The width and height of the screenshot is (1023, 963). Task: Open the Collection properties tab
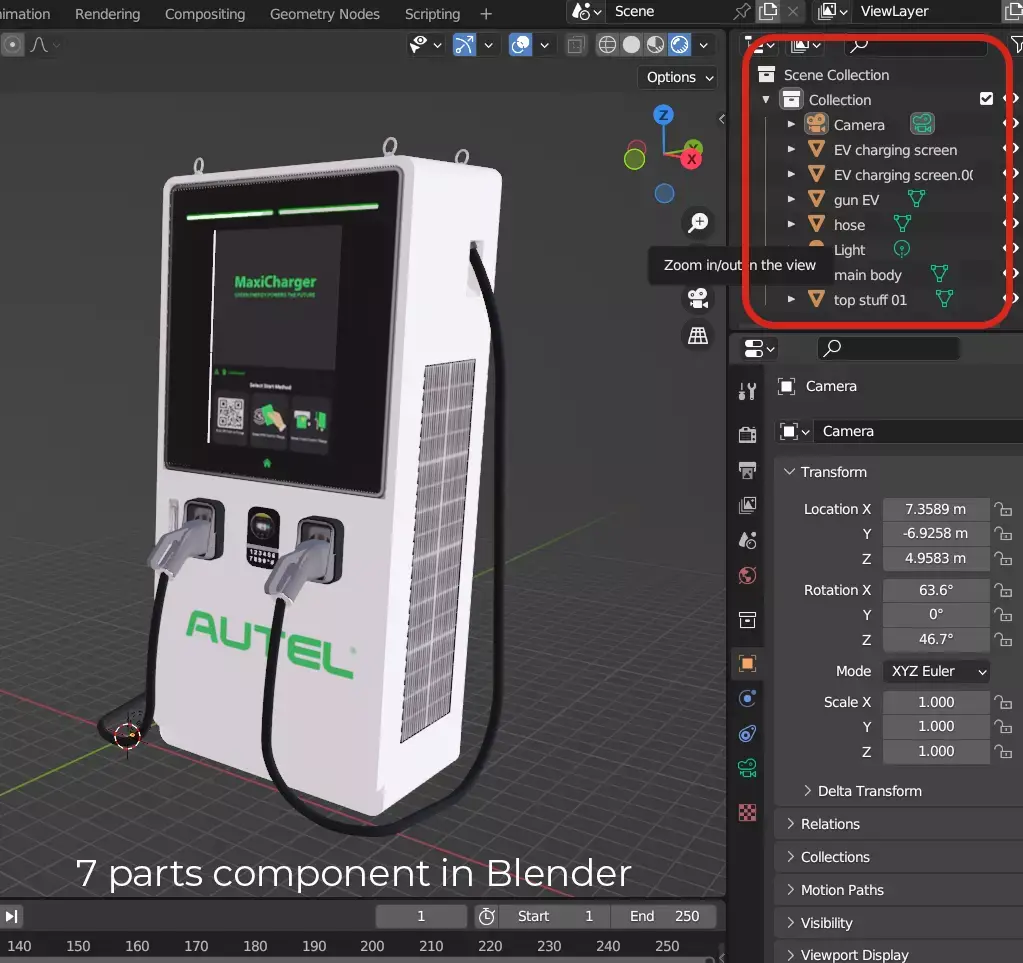747,619
